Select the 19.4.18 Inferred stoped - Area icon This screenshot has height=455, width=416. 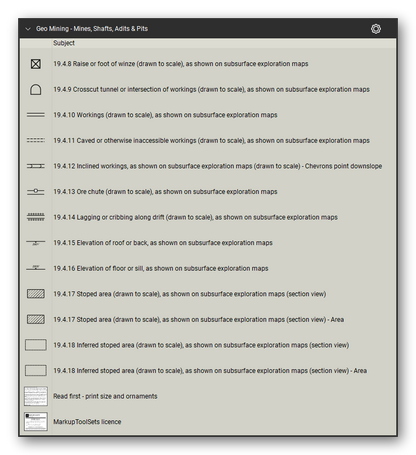click(x=36, y=370)
